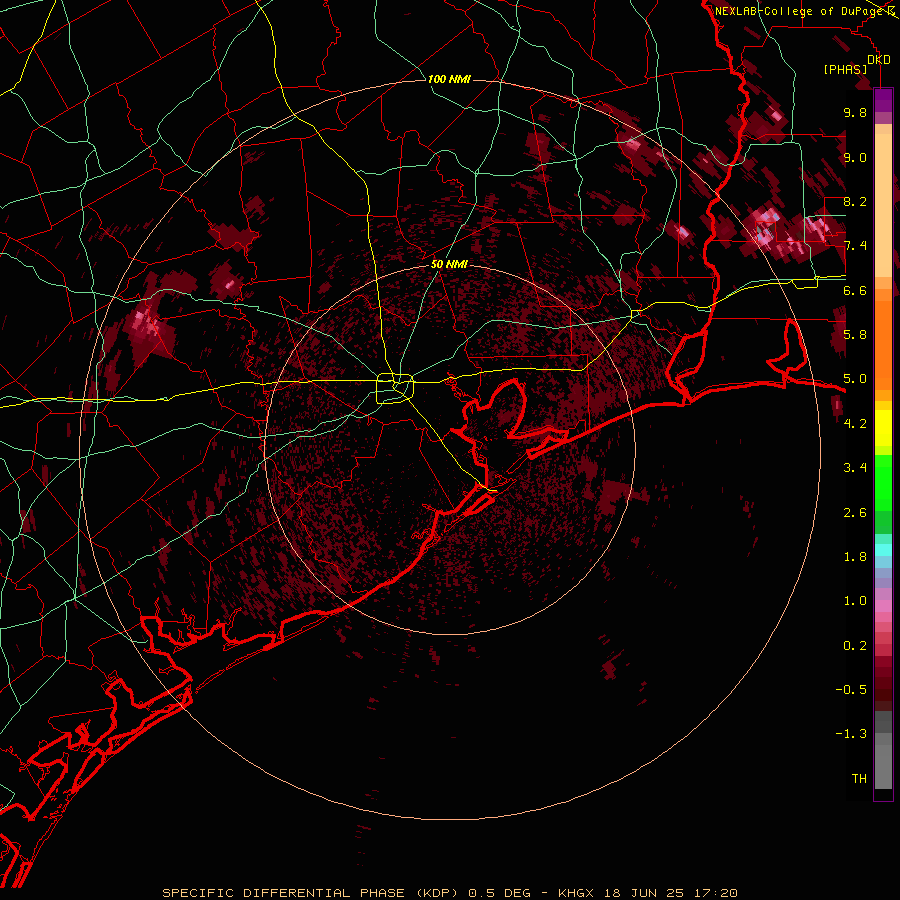This screenshot has width=900, height=900.
Task: Select the 9.0 scale value
Action: pyautogui.click(x=855, y=157)
